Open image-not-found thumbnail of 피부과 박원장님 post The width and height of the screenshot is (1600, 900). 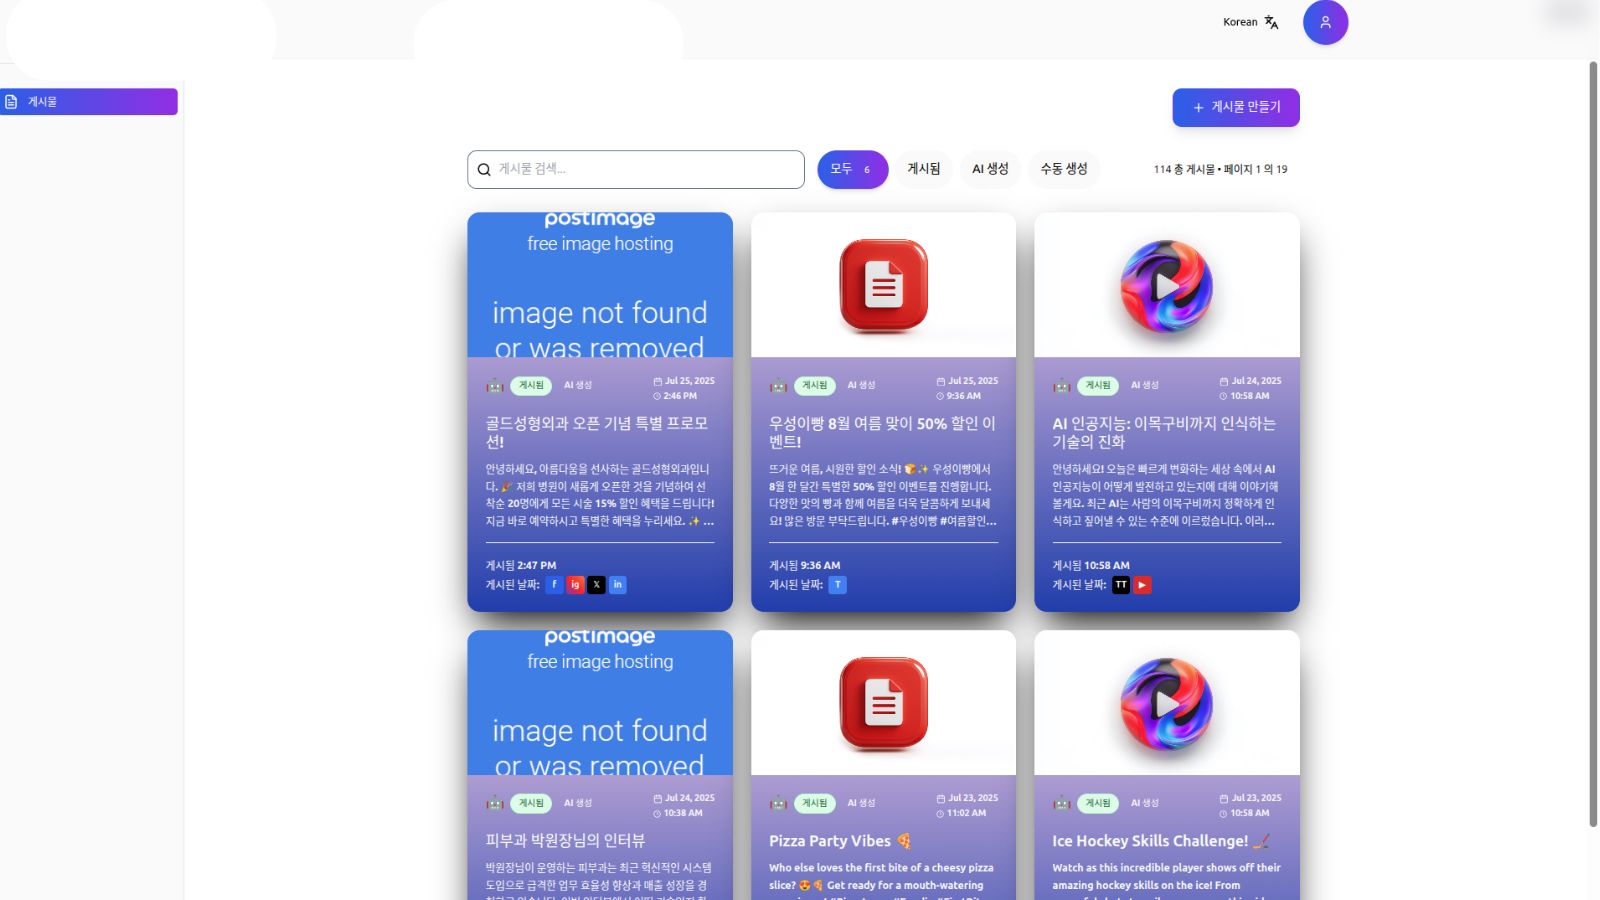600,703
